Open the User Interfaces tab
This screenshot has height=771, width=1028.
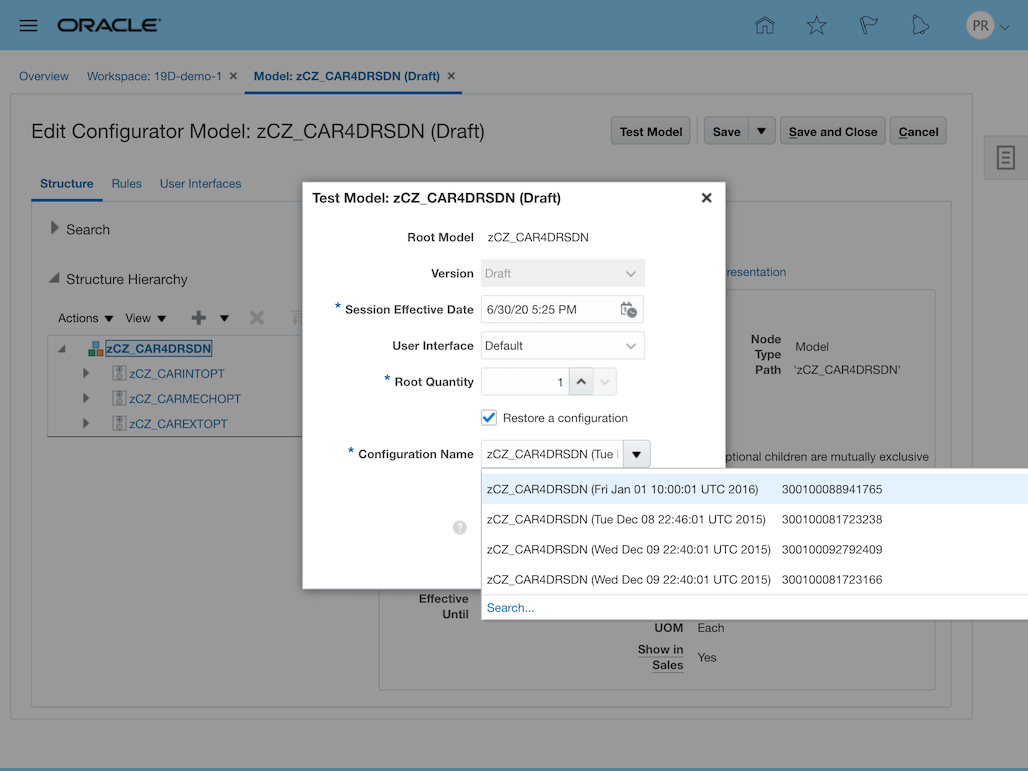point(200,183)
